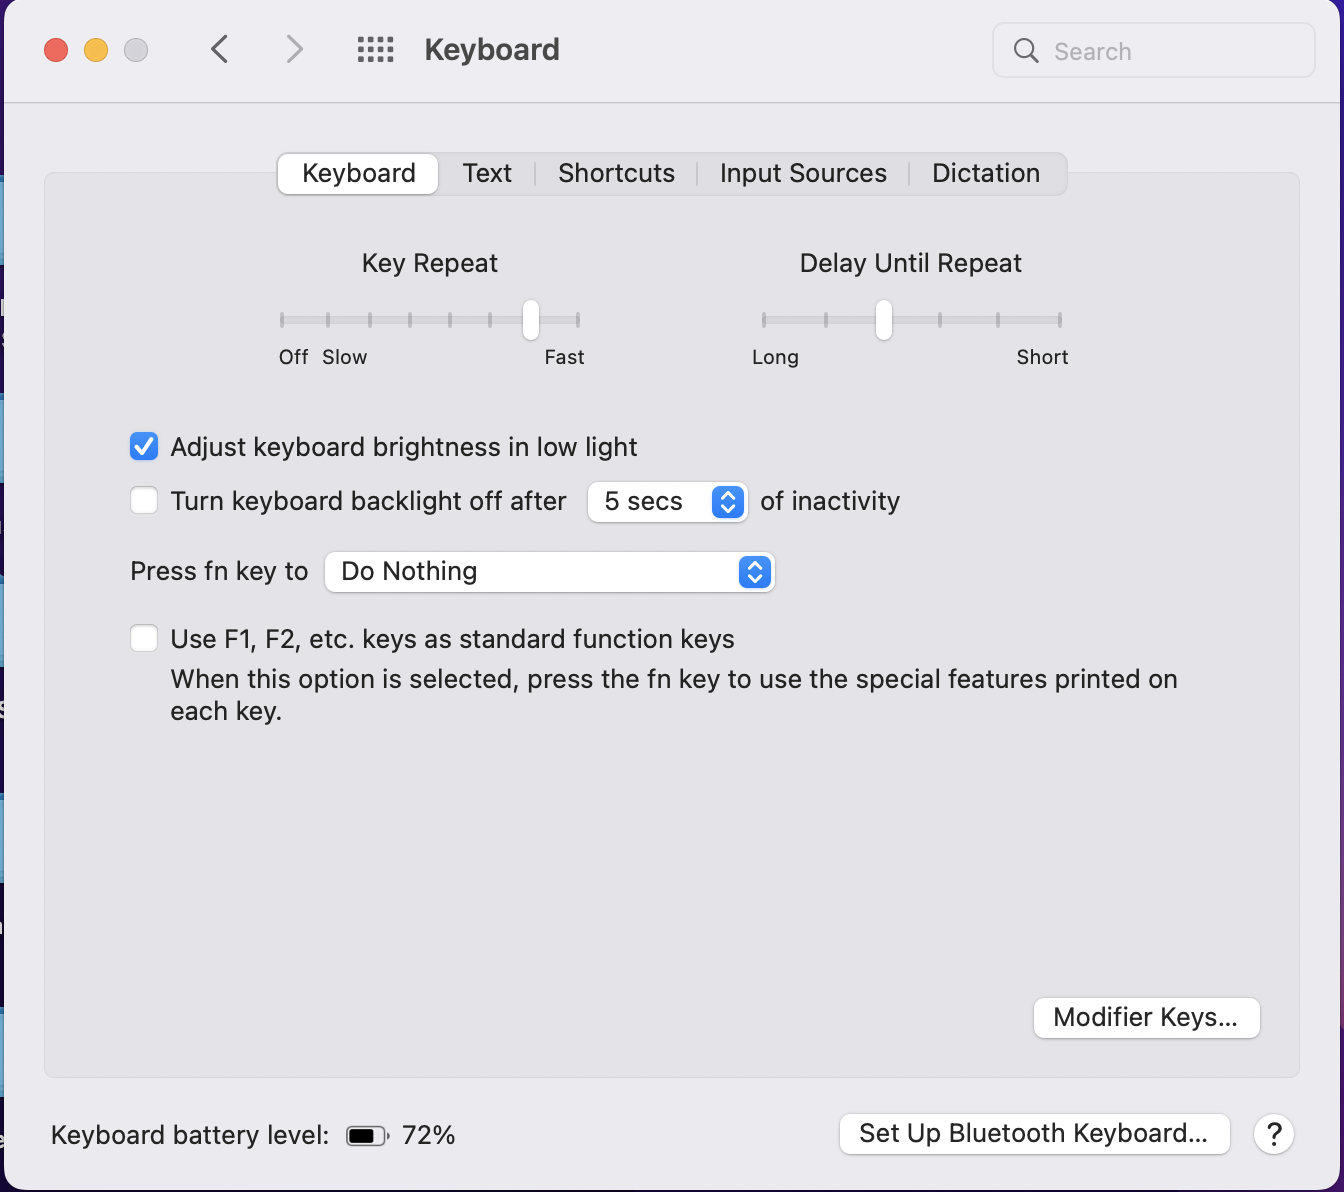
Task: Open the 5 secs inactivity dropdown
Action: click(x=667, y=501)
